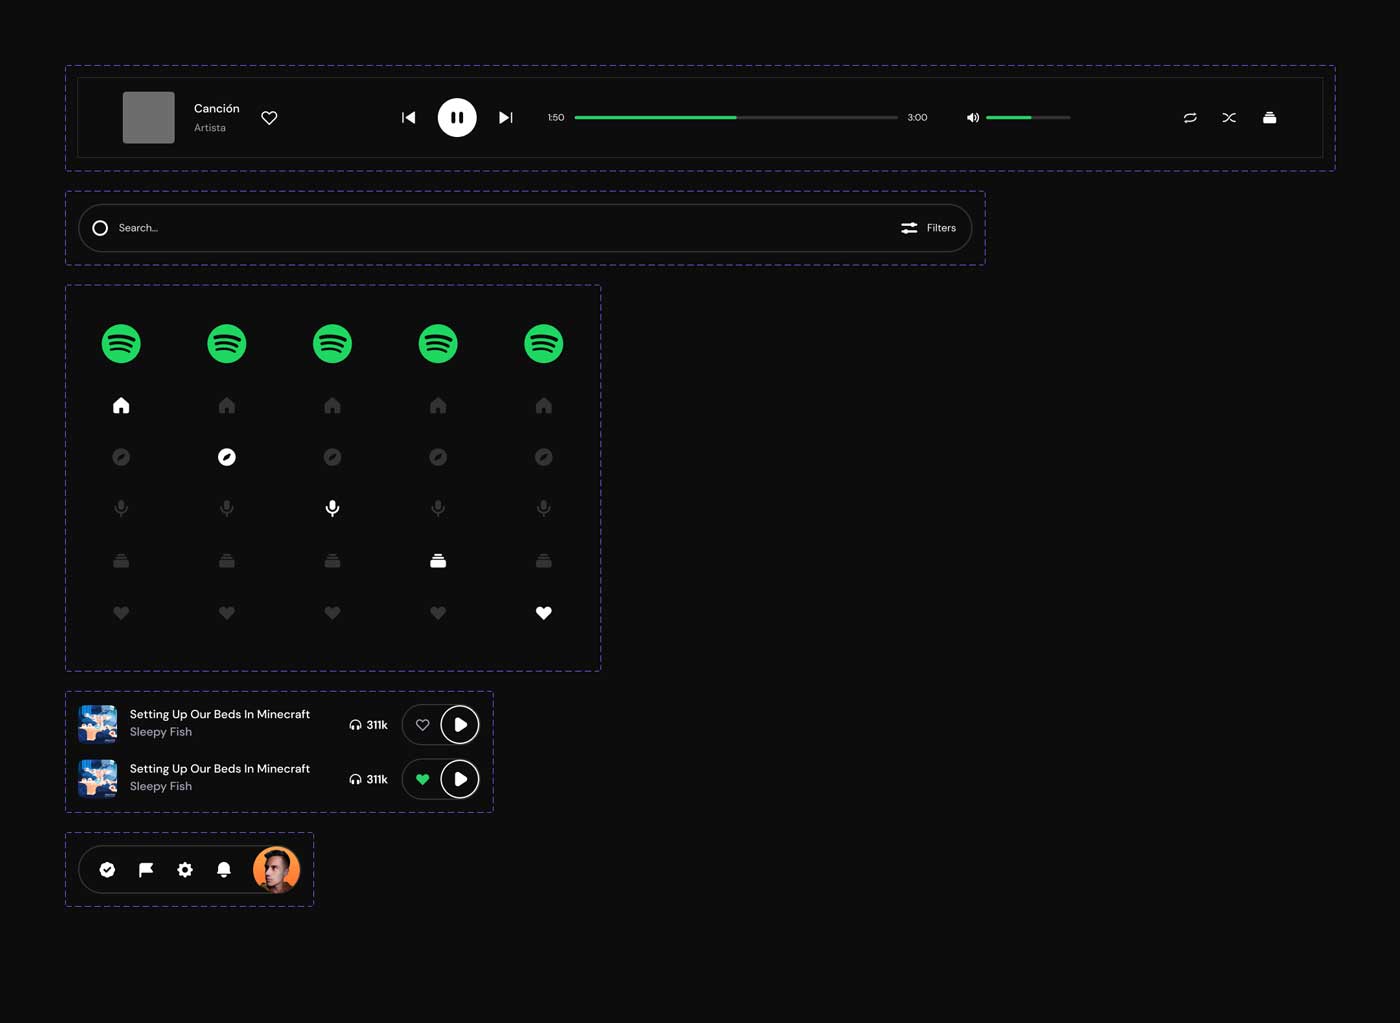Image resolution: width=1400 pixels, height=1023 pixels.
Task: Select the highlighted white heart favorites icon
Action: pyautogui.click(x=544, y=613)
